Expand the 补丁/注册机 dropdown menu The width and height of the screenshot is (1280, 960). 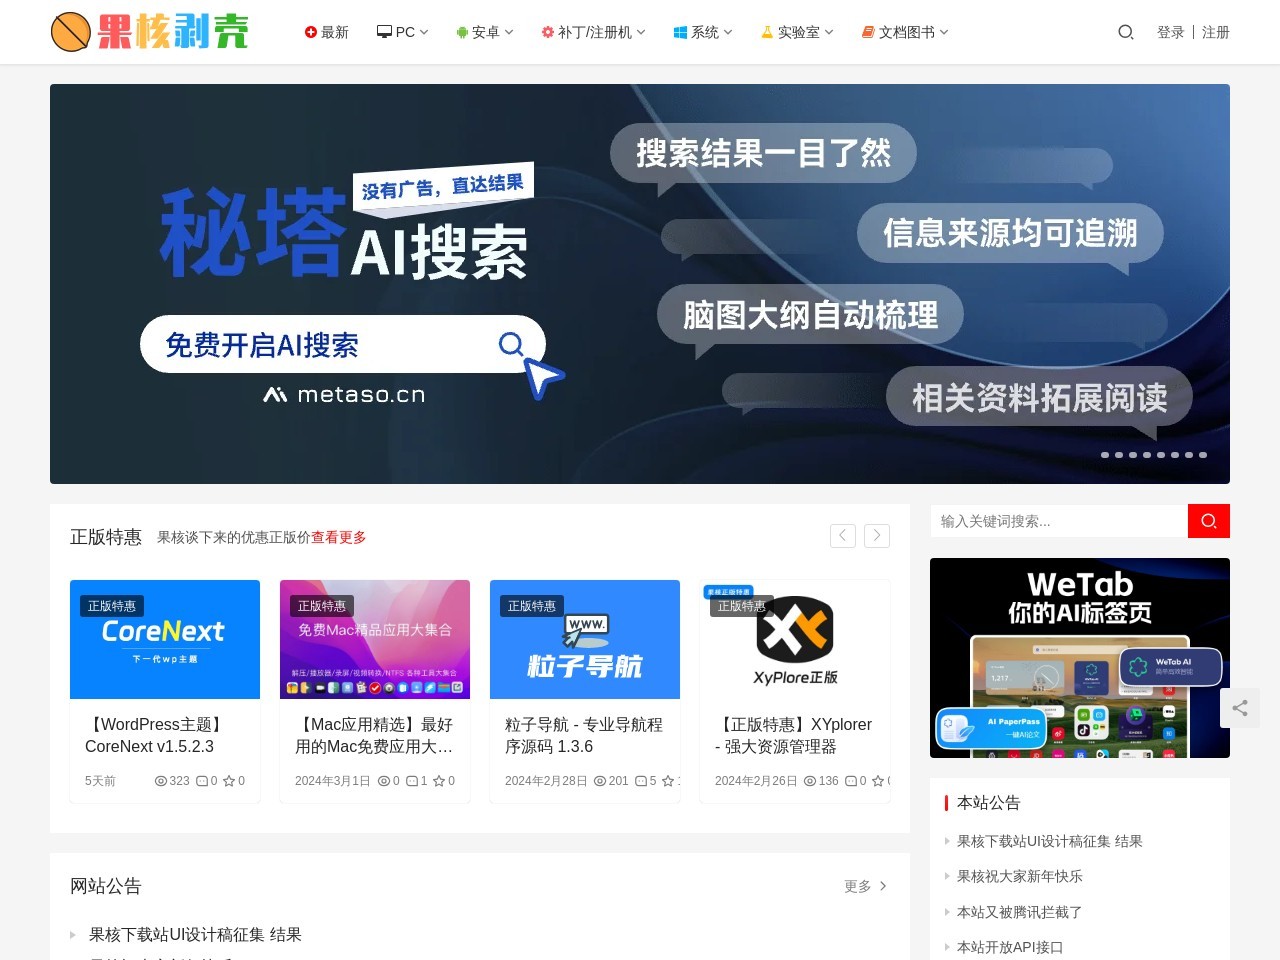(x=594, y=32)
